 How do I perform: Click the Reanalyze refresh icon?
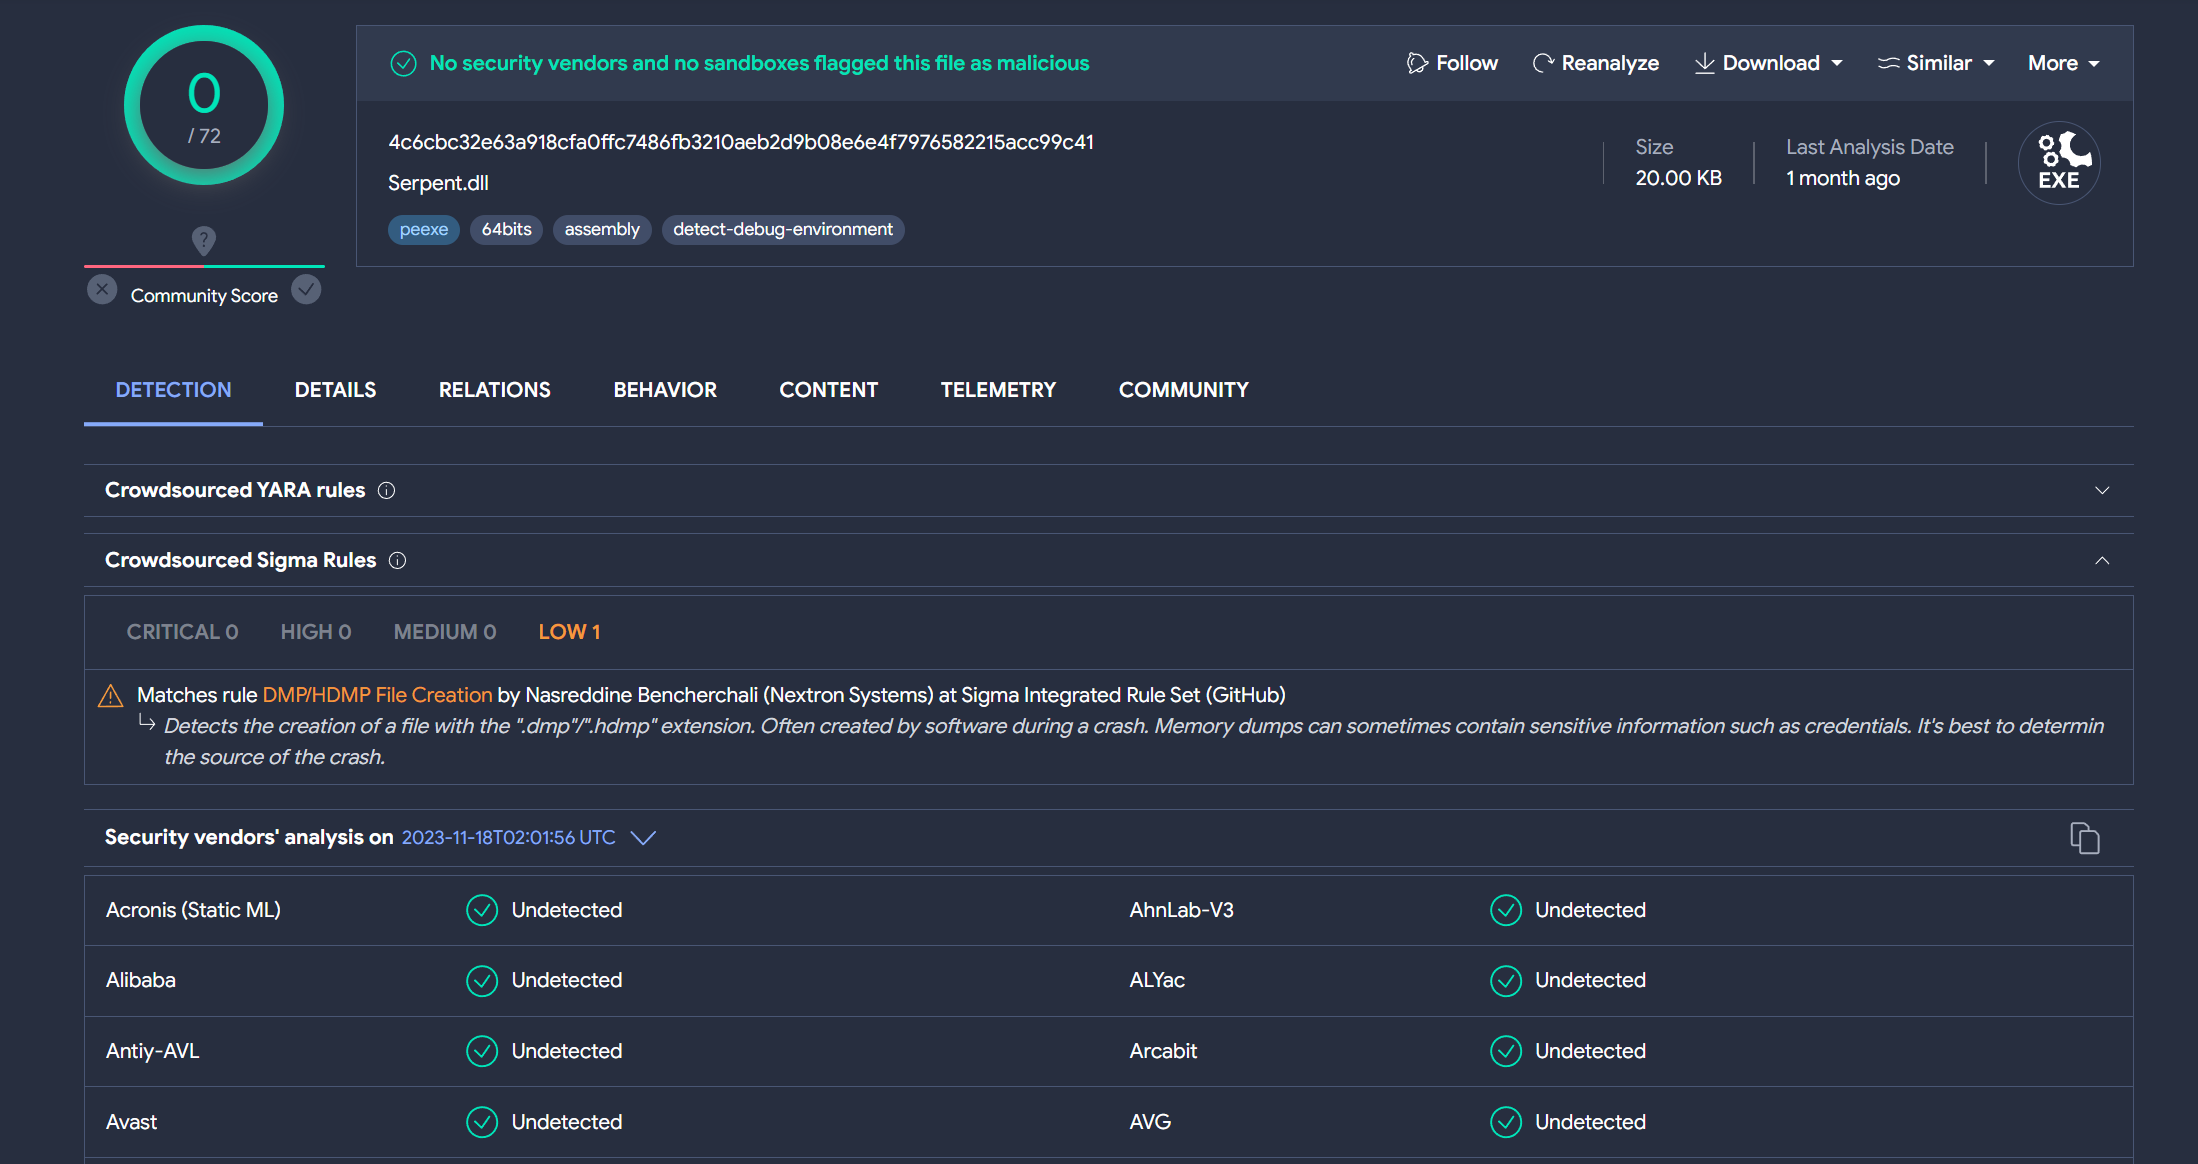click(x=1543, y=63)
